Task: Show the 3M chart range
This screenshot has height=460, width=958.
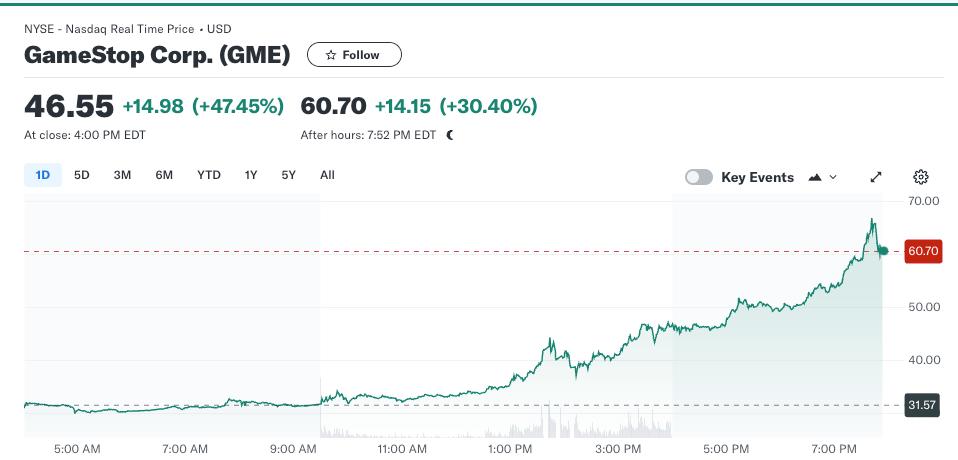Action: coord(122,175)
